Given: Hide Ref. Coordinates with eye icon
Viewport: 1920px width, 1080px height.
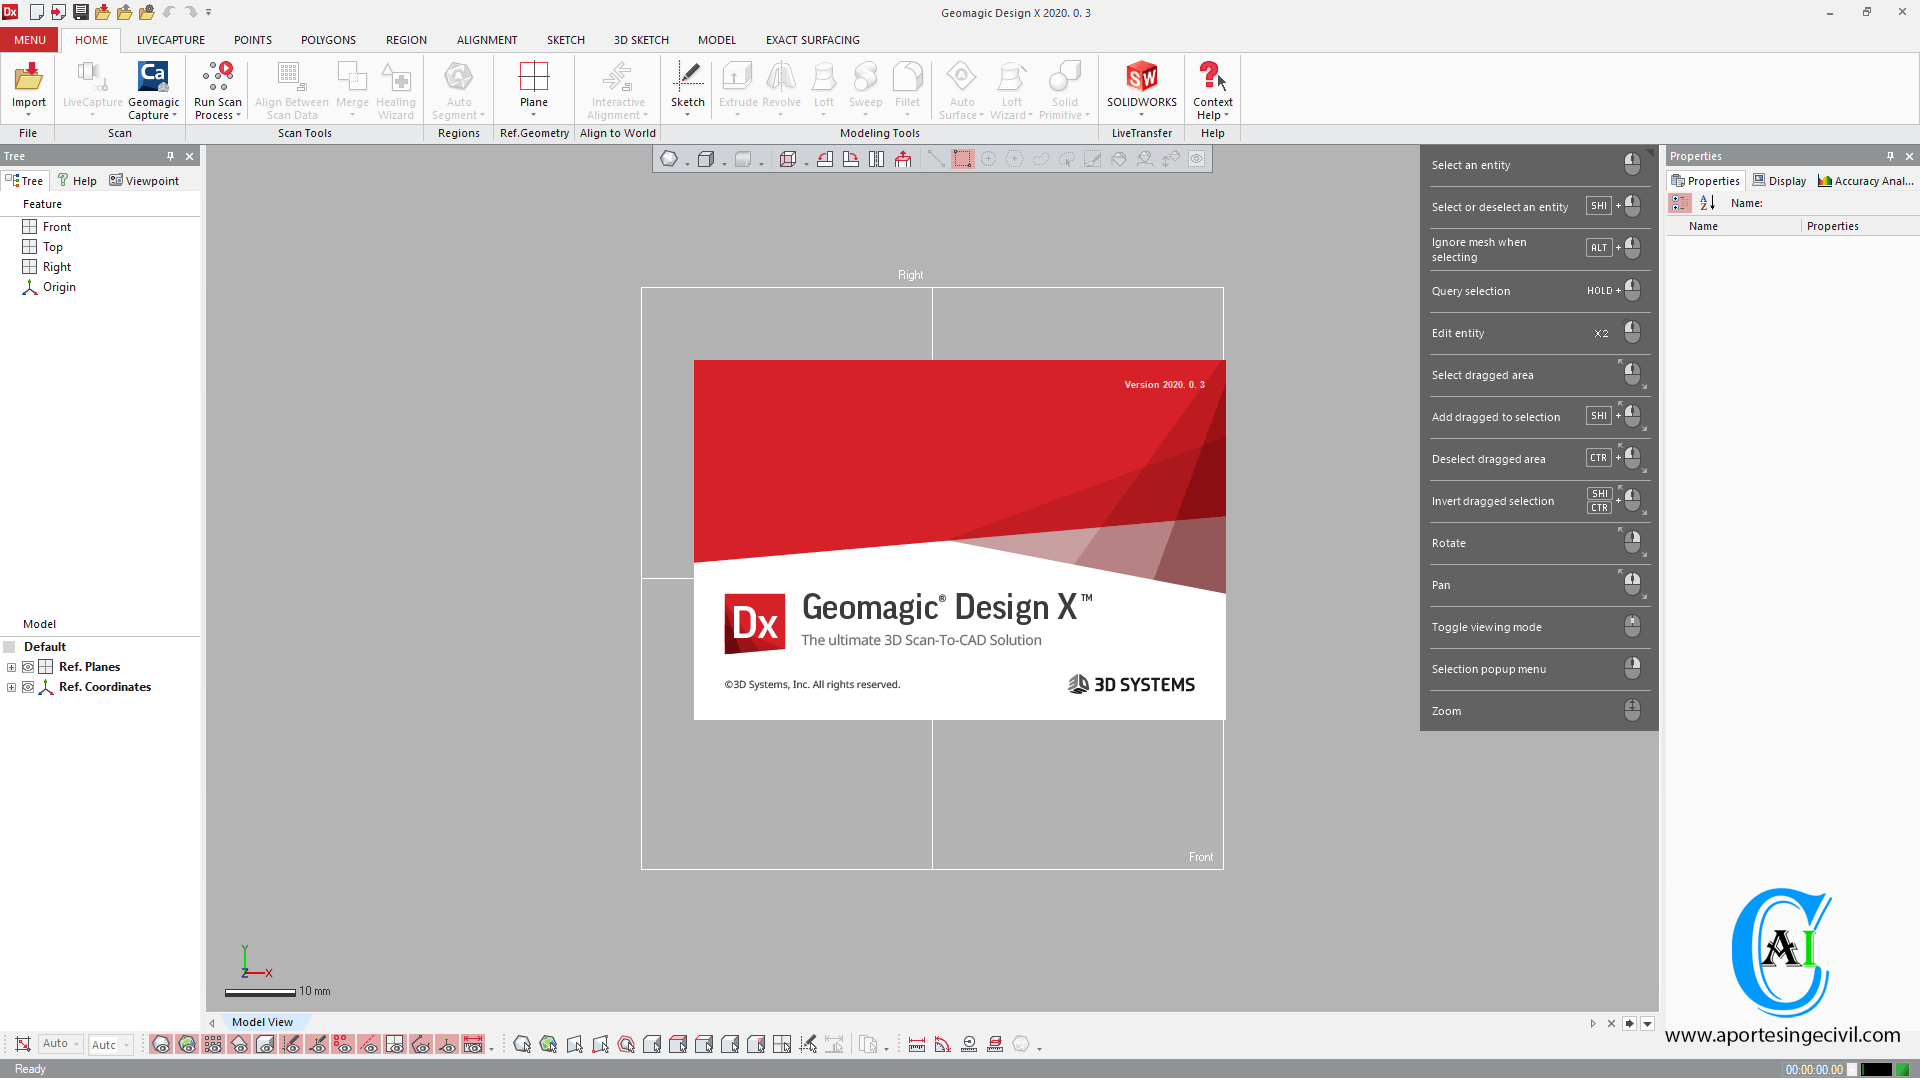Looking at the screenshot, I should (x=28, y=687).
